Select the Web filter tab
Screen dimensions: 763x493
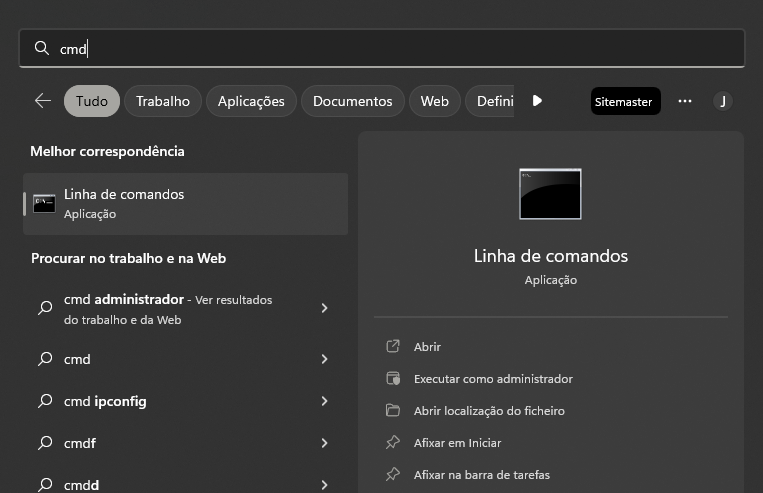(x=434, y=101)
